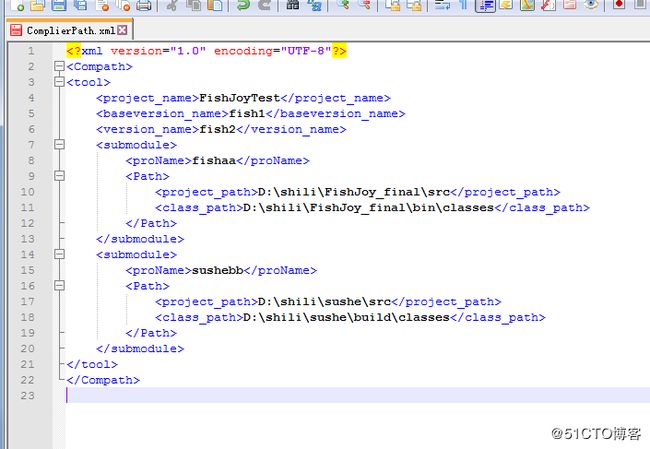650x449 pixels.
Task: Open folder as workspace icon
Action: pyautogui.click(x=570, y=4)
